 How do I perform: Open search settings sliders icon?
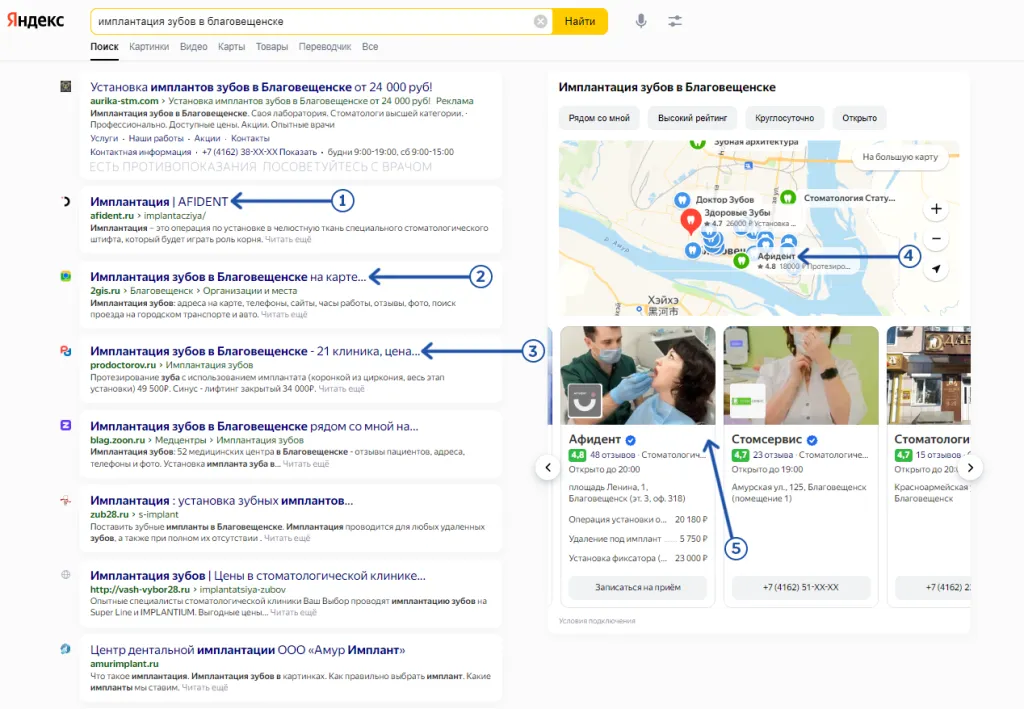pos(676,21)
